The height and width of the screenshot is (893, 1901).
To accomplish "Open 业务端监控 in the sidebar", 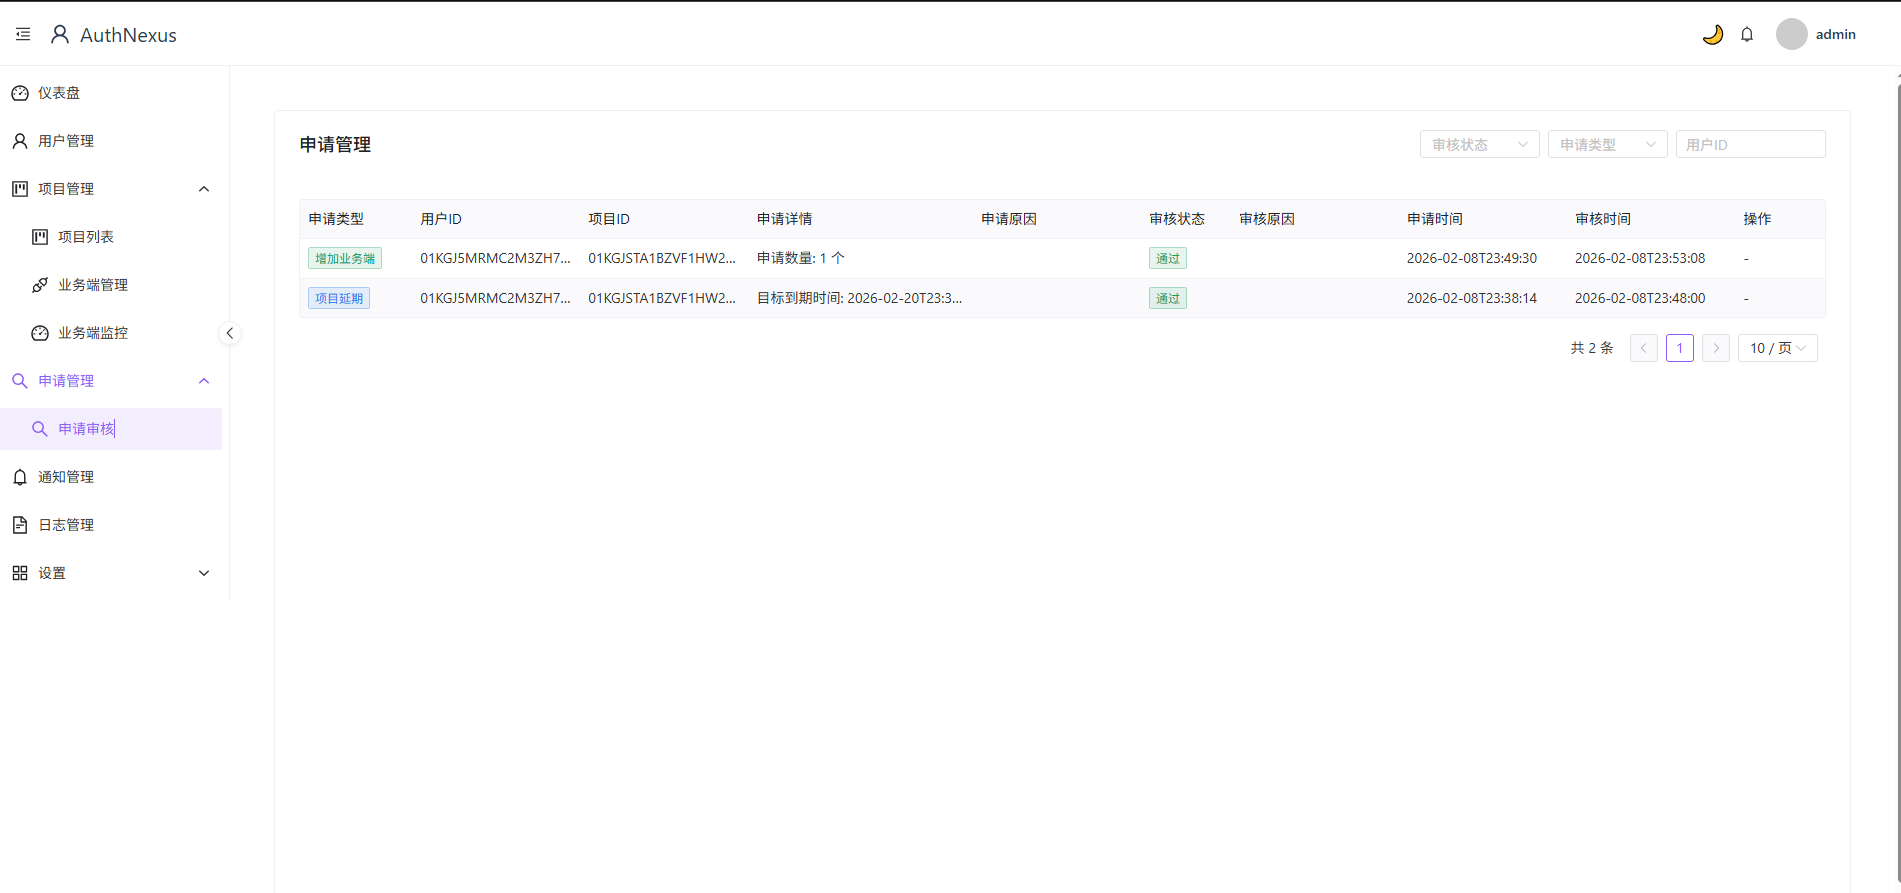I will pos(93,333).
